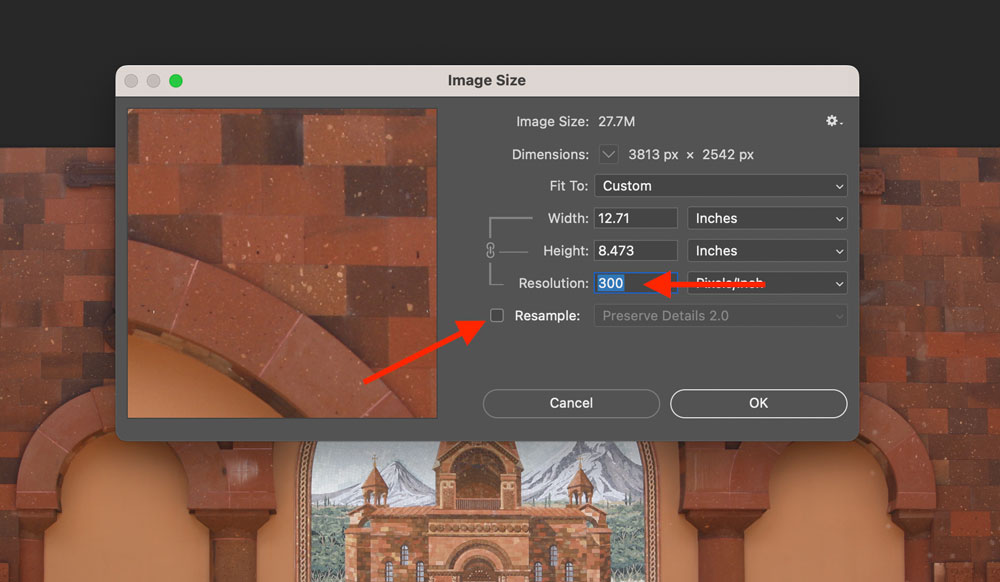This screenshot has height=582, width=1000.
Task: Open the Resolution units dropdown
Action: pyautogui.click(x=767, y=283)
